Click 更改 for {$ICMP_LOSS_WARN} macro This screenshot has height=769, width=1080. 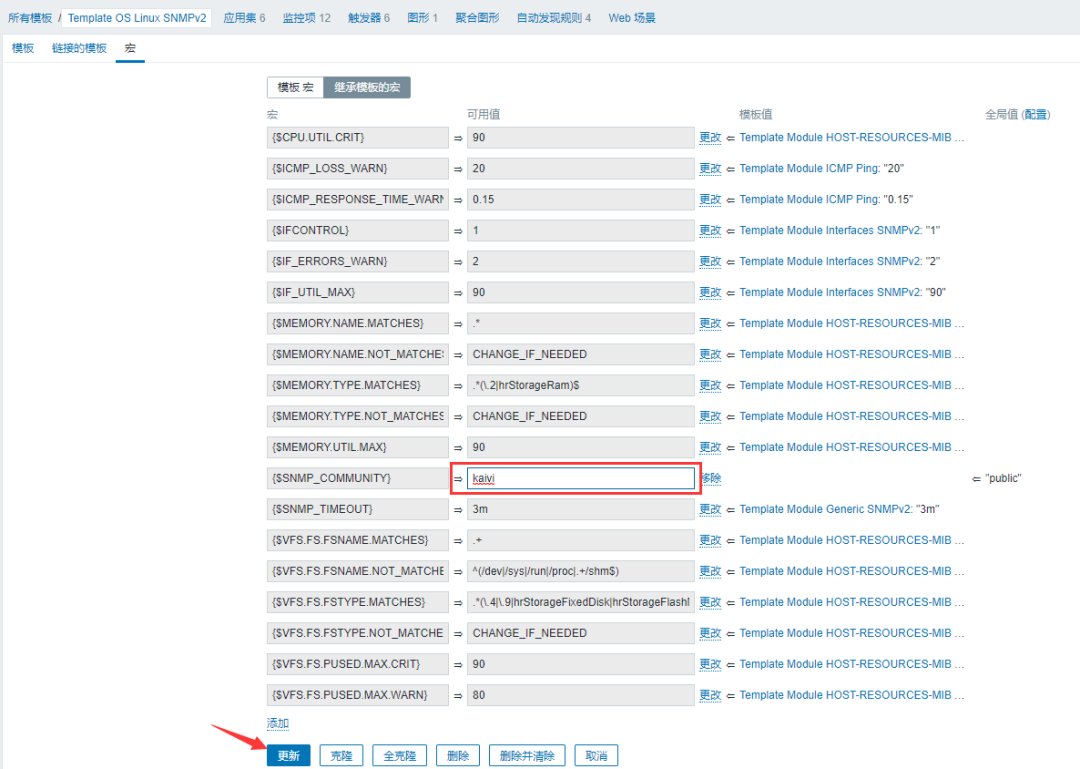click(x=710, y=169)
